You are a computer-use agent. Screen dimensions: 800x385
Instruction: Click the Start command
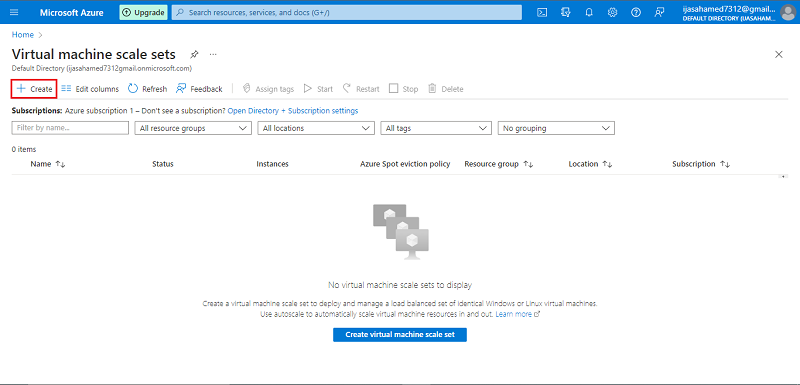[318, 89]
